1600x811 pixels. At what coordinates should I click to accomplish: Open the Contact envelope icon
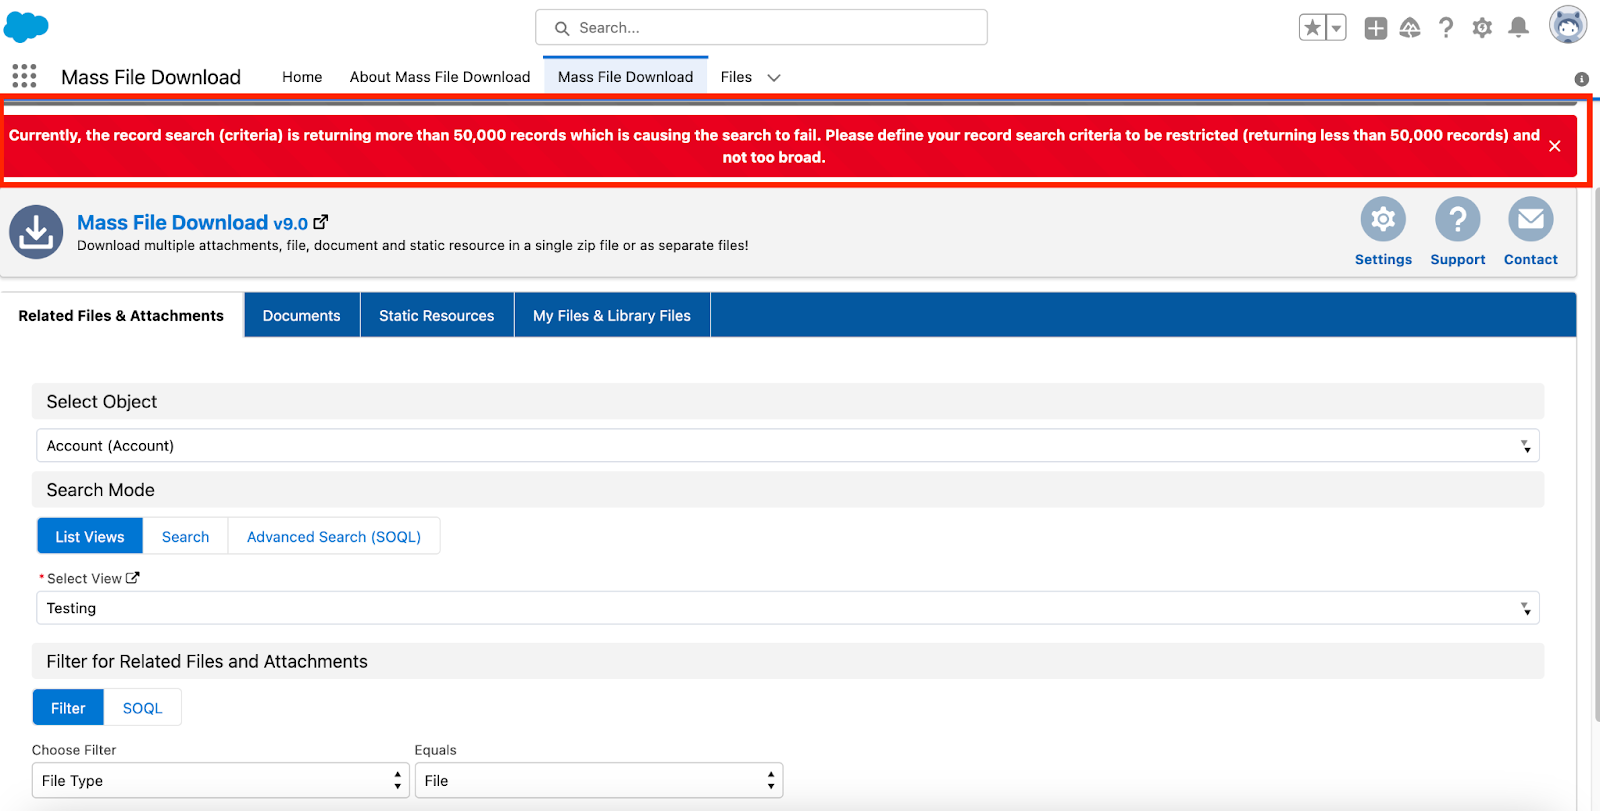click(x=1531, y=219)
